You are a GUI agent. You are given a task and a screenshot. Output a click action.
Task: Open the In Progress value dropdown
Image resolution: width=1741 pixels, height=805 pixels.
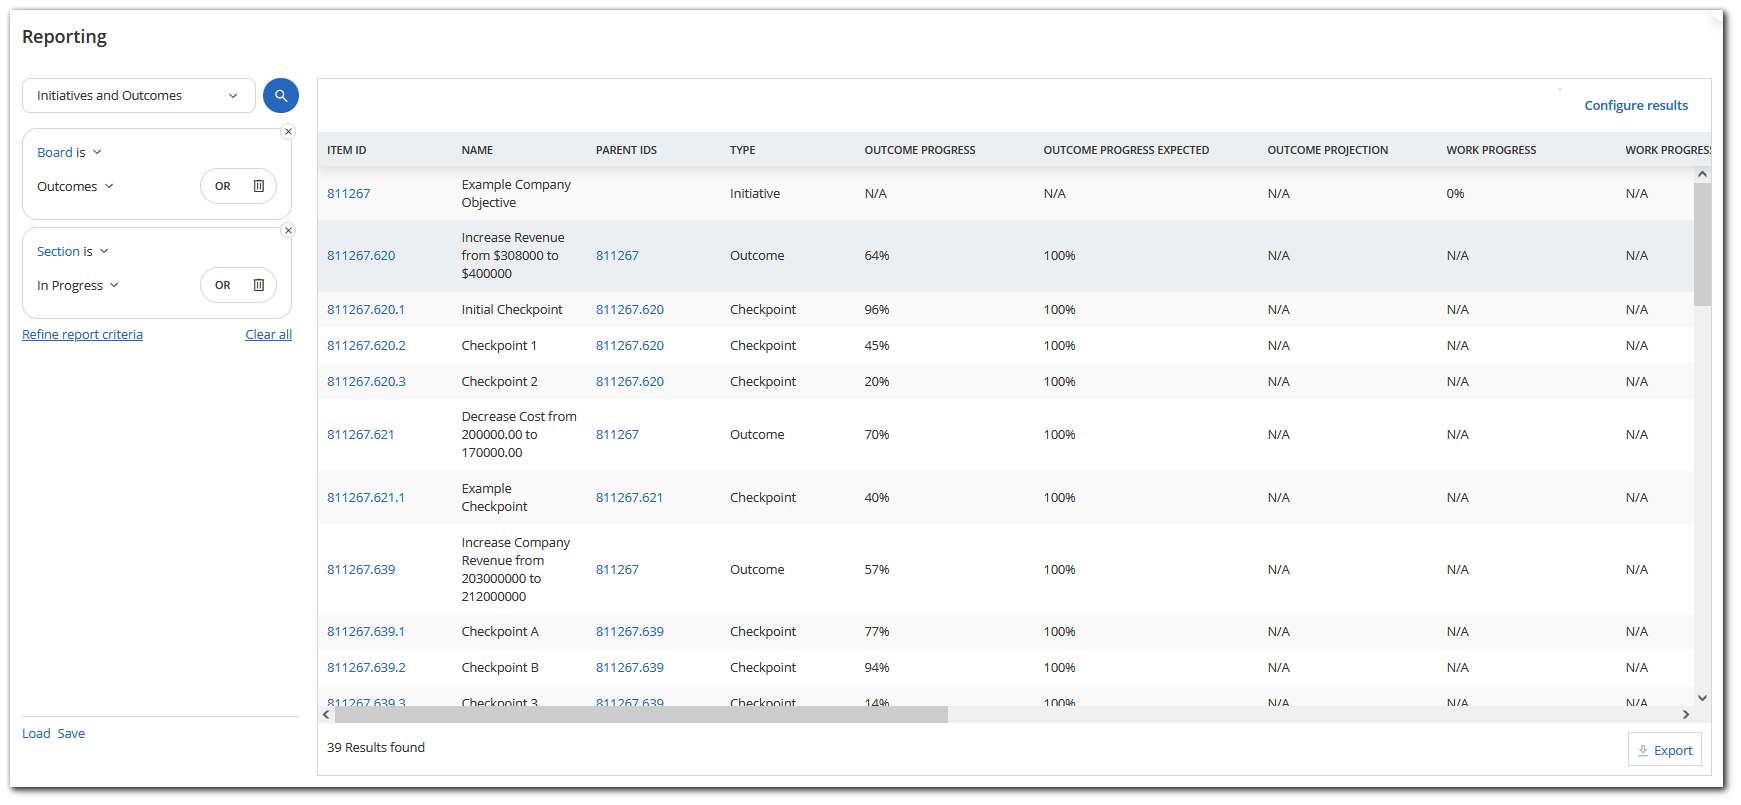pyautogui.click(x=78, y=285)
